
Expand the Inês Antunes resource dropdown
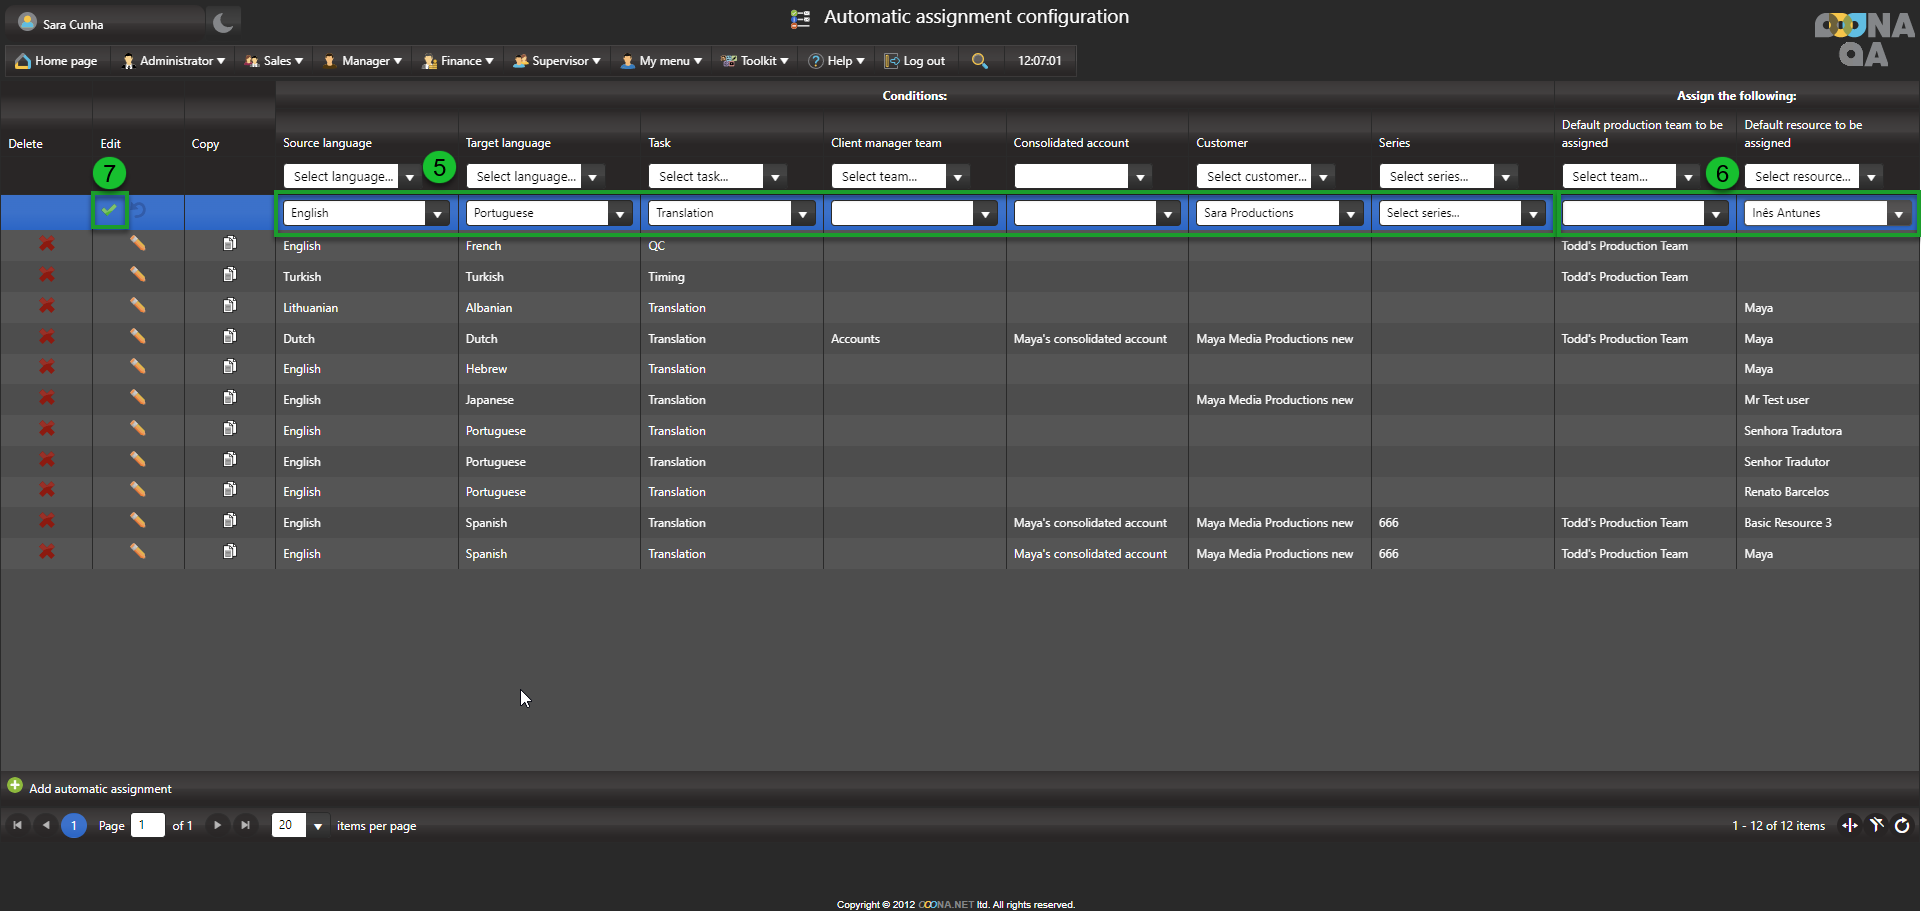1897,214
